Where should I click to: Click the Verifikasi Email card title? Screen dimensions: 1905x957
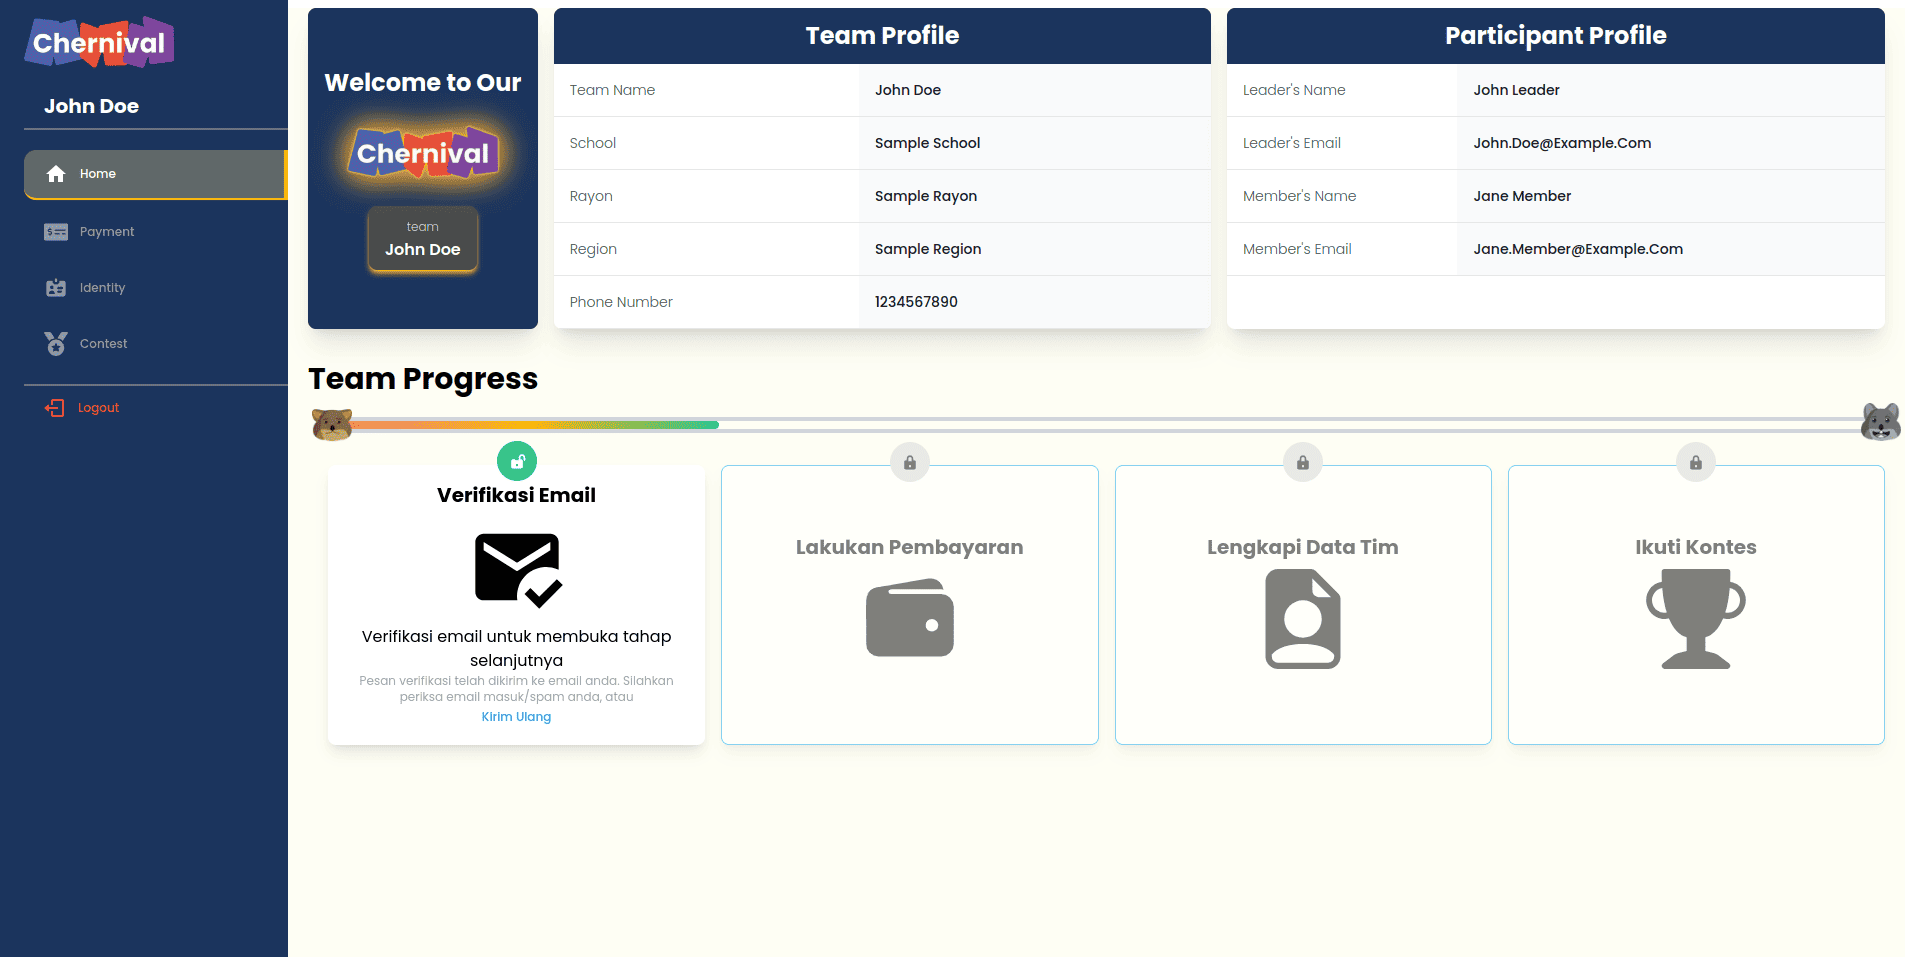coord(516,495)
